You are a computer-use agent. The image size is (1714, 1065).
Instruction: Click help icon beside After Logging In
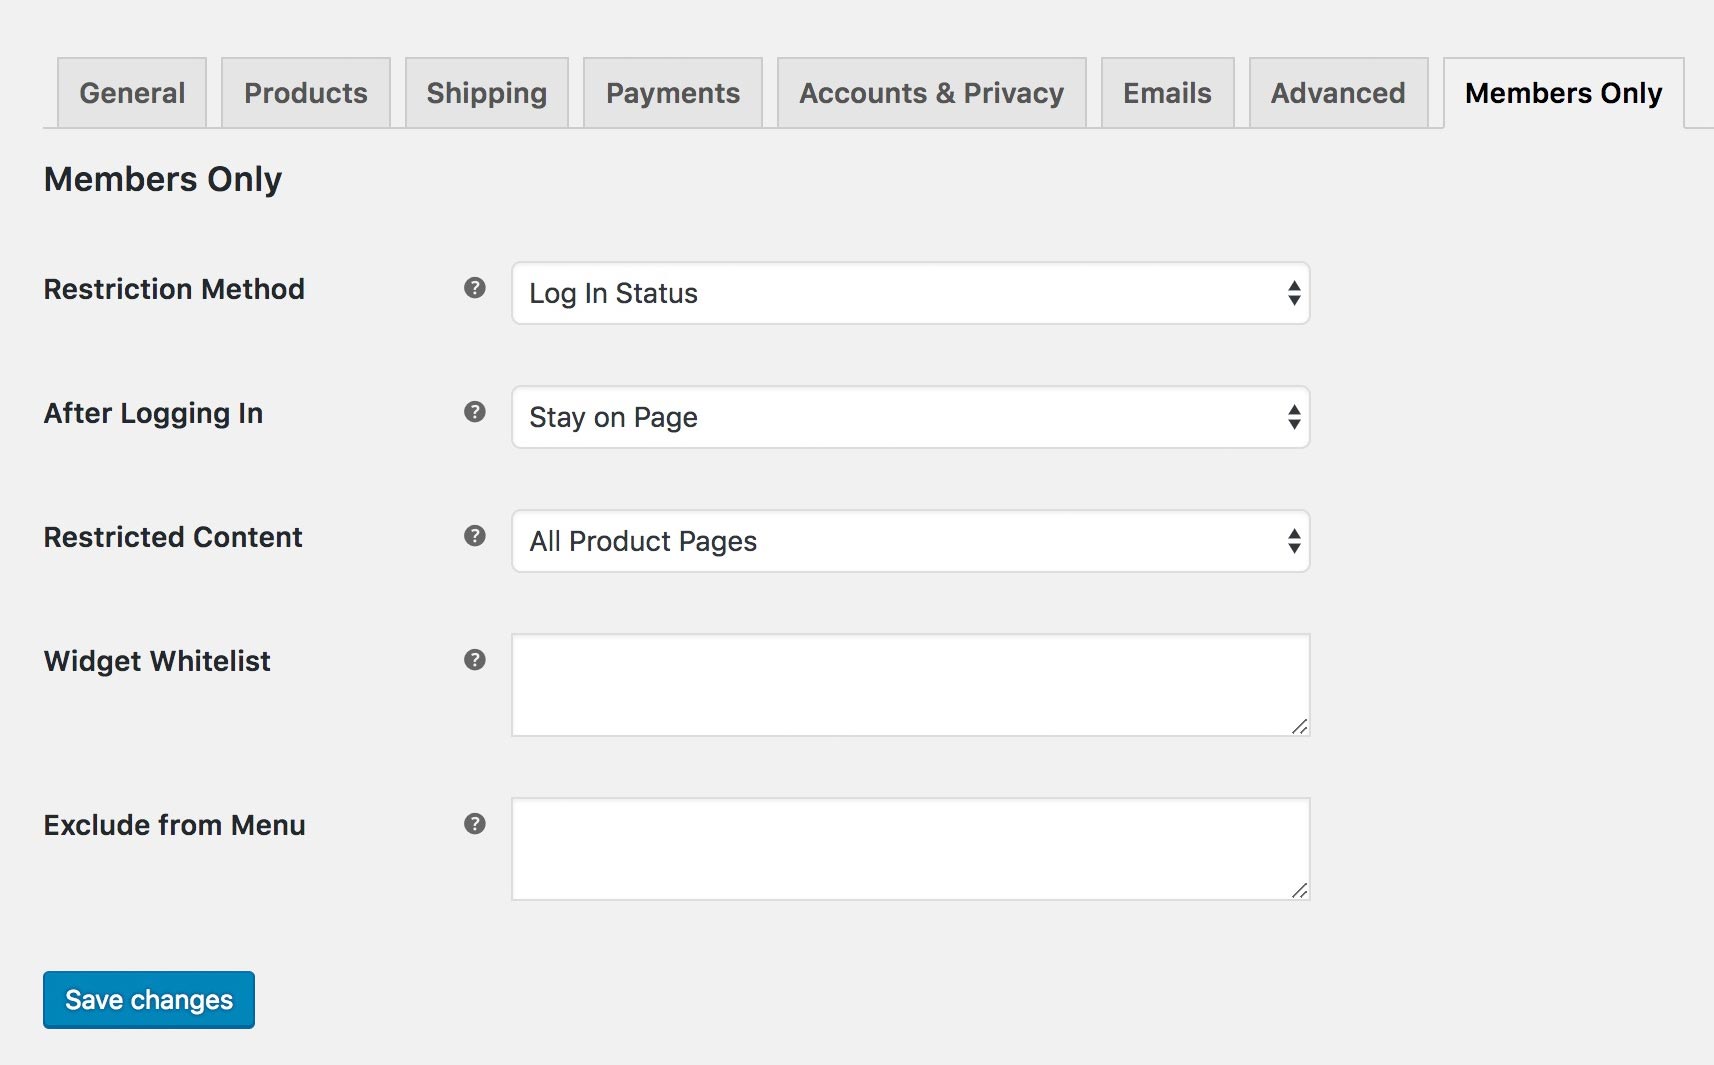pyautogui.click(x=475, y=412)
